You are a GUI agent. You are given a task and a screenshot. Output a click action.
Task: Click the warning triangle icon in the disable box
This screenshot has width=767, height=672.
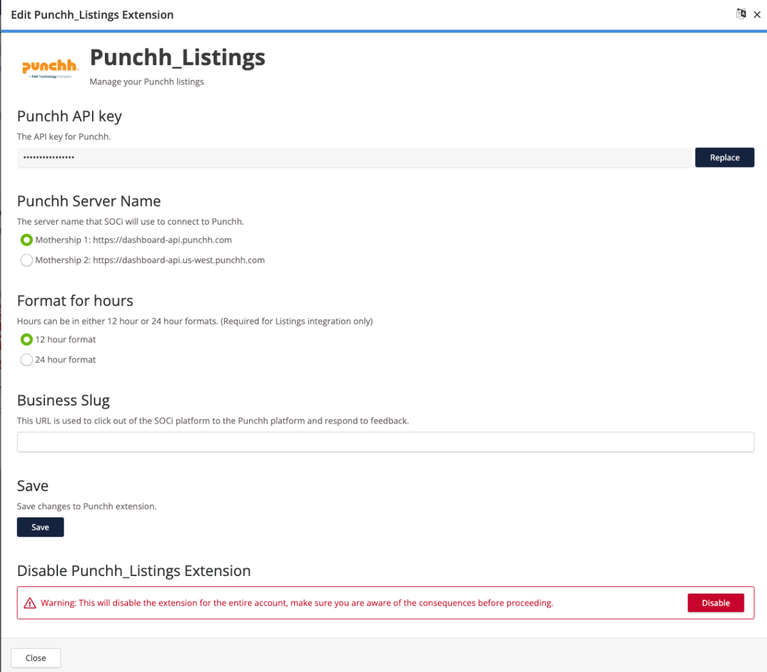[30, 603]
